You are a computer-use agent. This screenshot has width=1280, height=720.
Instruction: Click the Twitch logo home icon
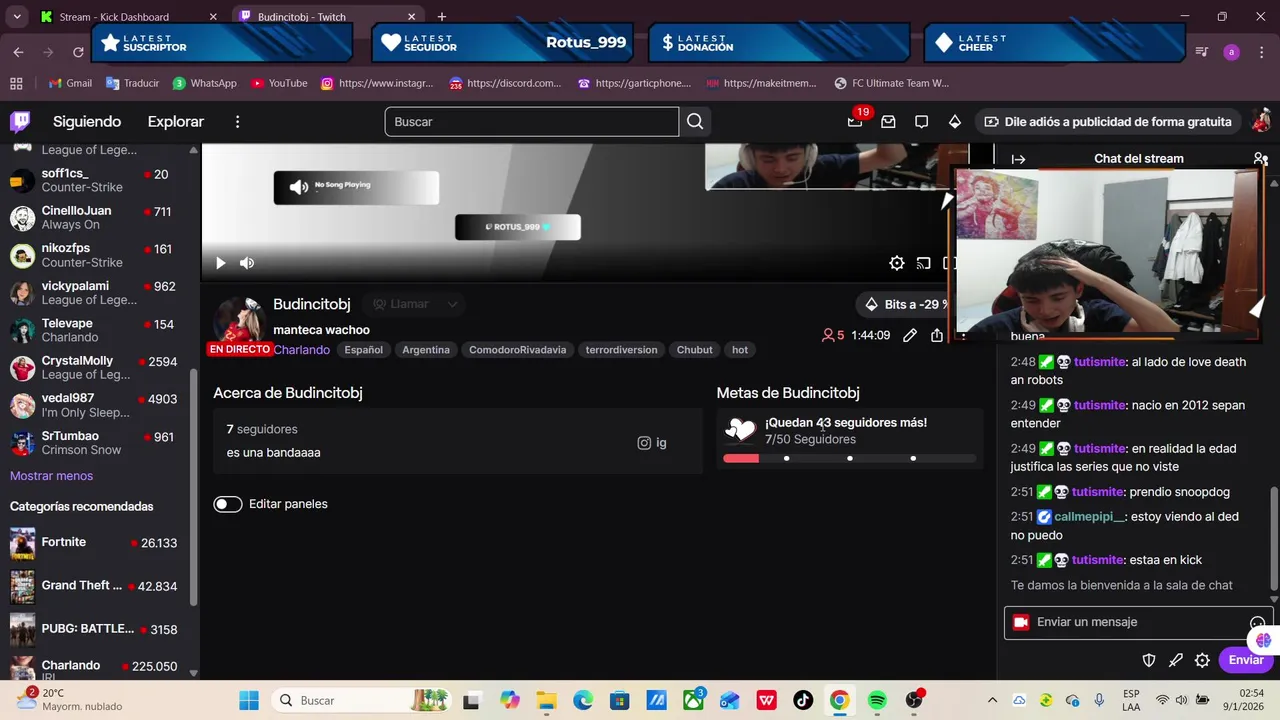[20, 122]
